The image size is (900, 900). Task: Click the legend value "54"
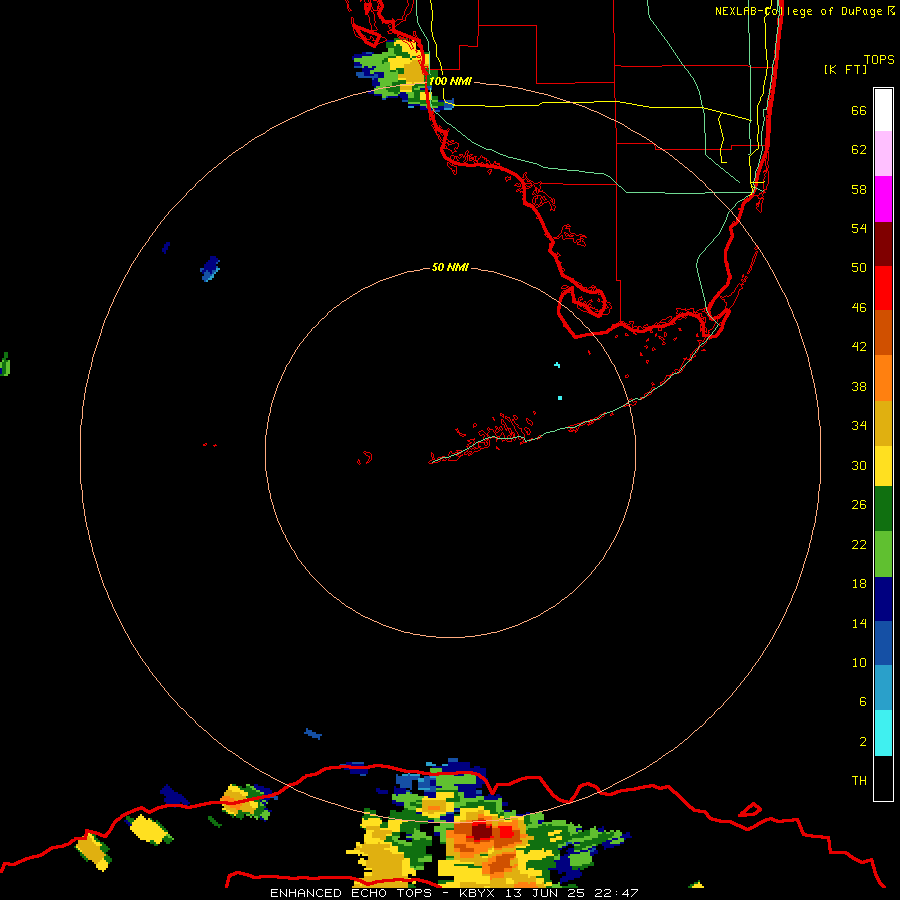click(859, 228)
